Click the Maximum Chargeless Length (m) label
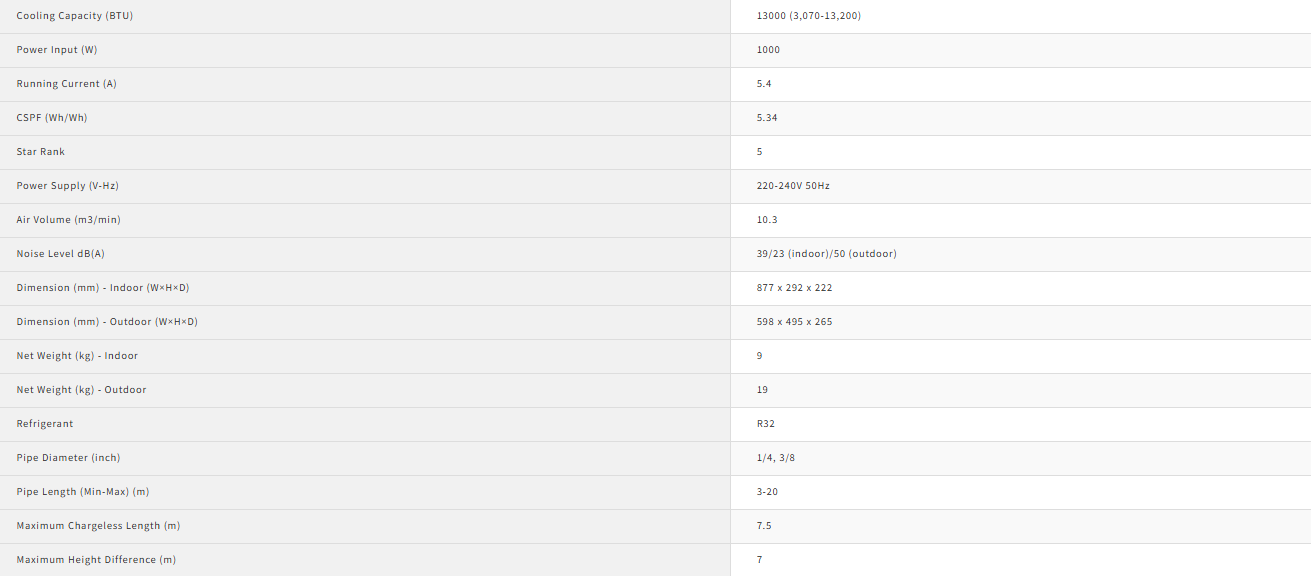The image size is (1311, 576). [98, 526]
